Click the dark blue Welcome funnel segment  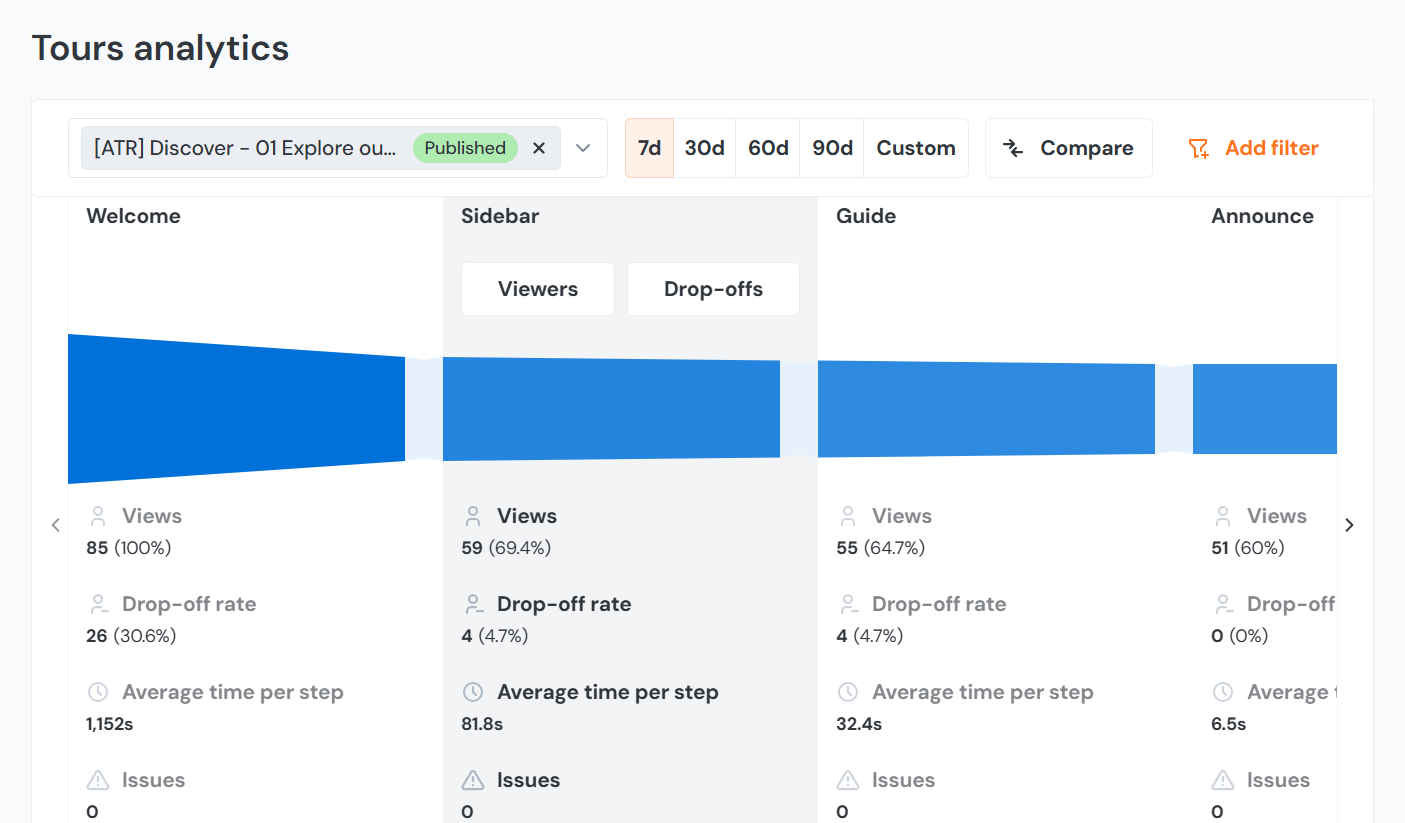pyautogui.click(x=236, y=409)
